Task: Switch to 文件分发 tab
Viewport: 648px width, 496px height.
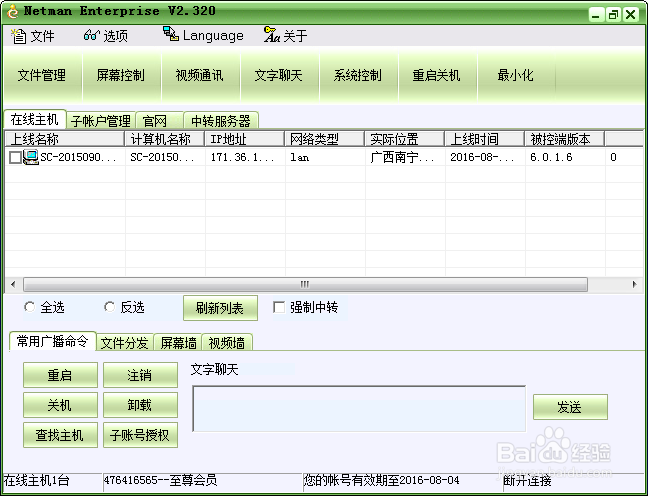Action: pos(125,343)
